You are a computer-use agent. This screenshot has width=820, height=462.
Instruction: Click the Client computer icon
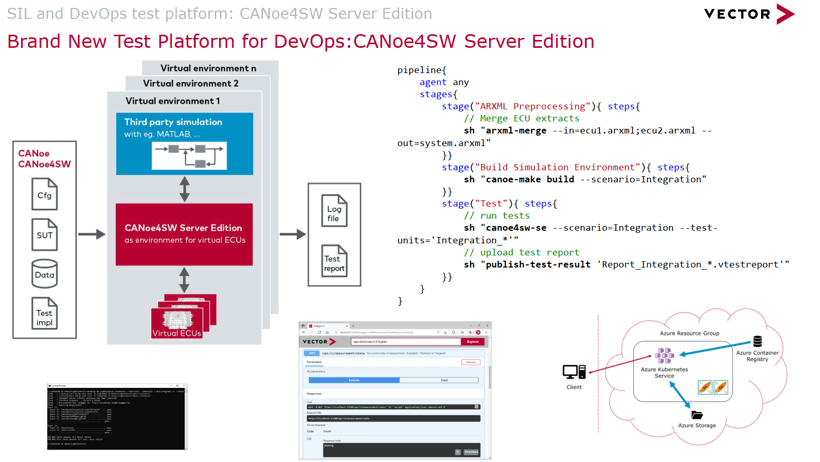click(574, 371)
